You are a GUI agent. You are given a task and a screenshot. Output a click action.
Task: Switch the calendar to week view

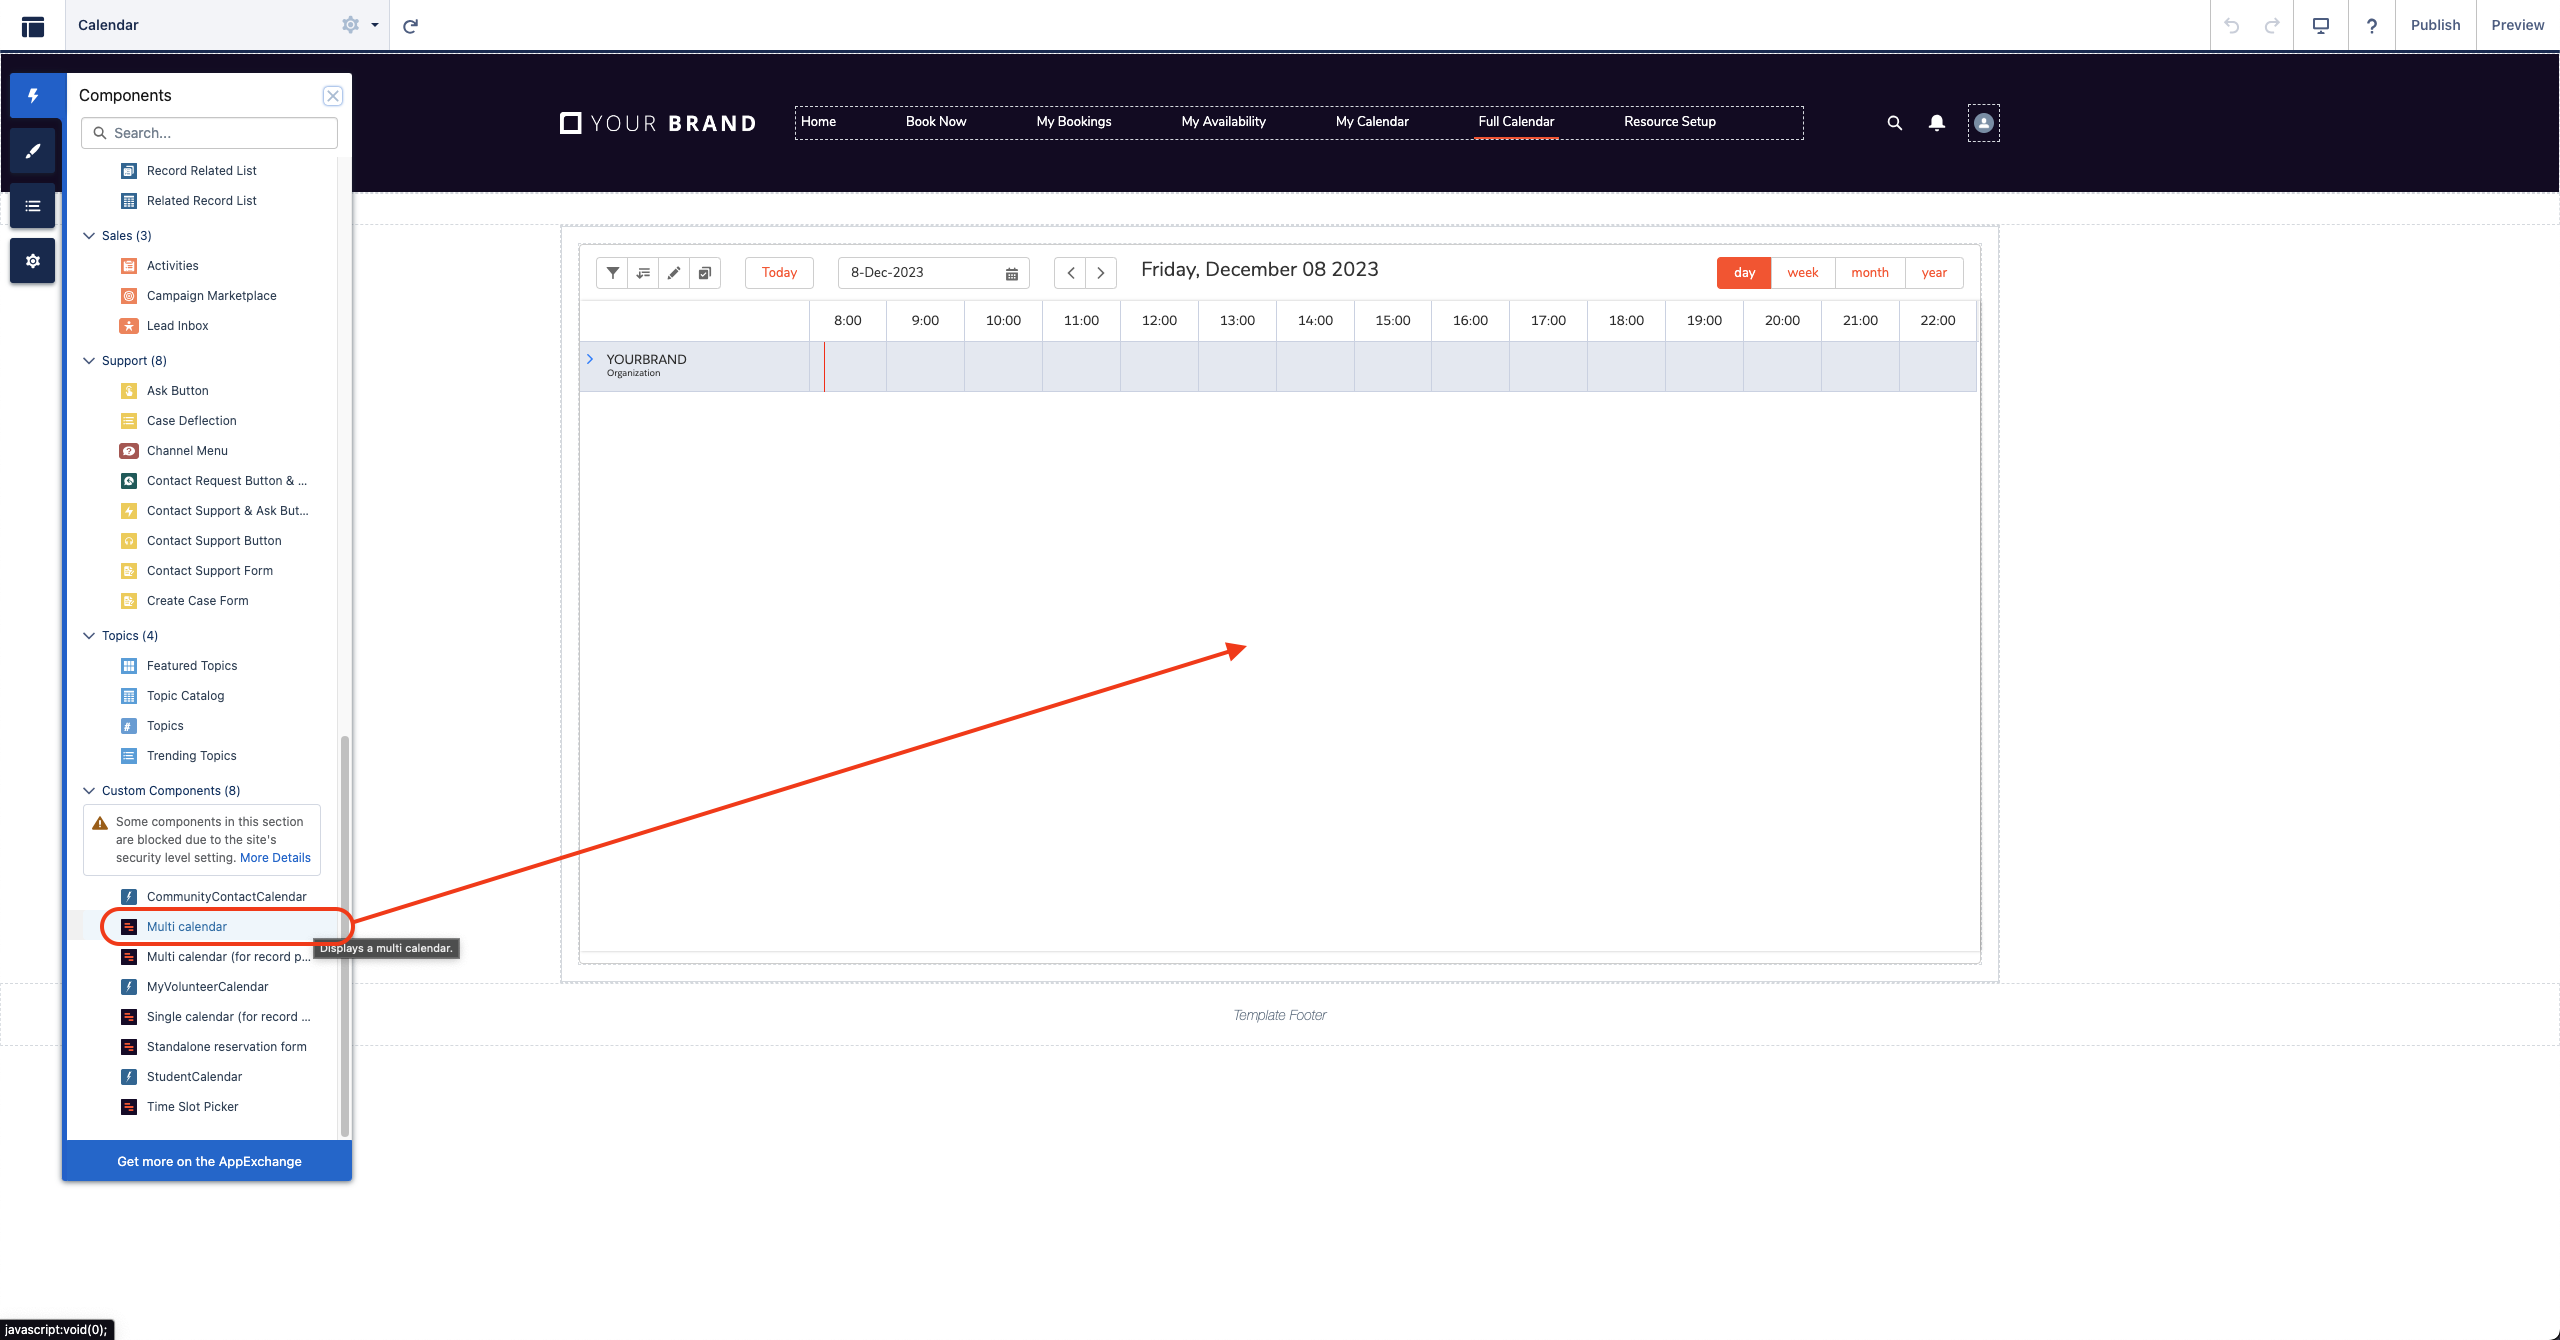(1802, 273)
